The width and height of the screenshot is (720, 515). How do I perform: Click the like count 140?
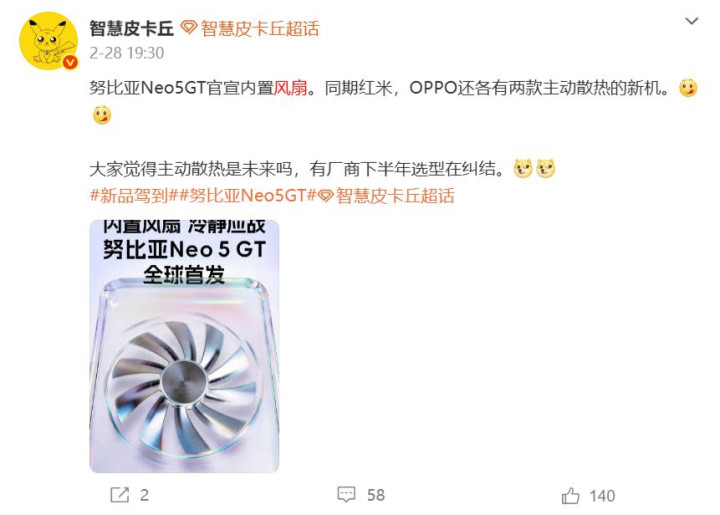tap(602, 496)
